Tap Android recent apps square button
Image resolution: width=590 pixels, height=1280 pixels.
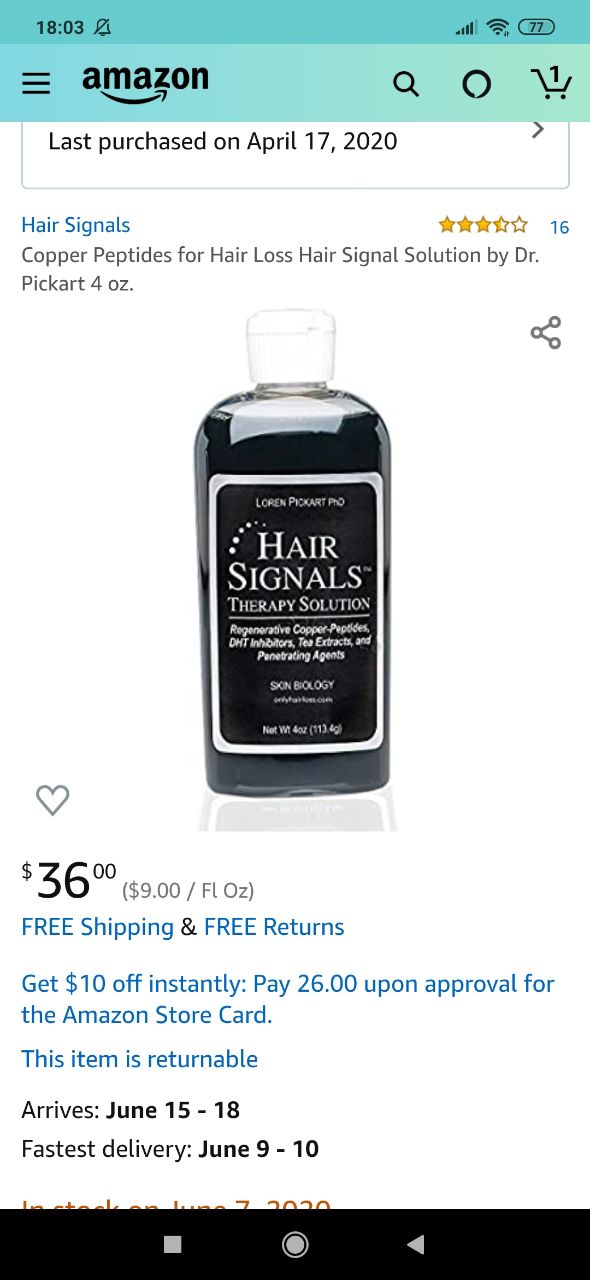click(x=173, y=1244)
